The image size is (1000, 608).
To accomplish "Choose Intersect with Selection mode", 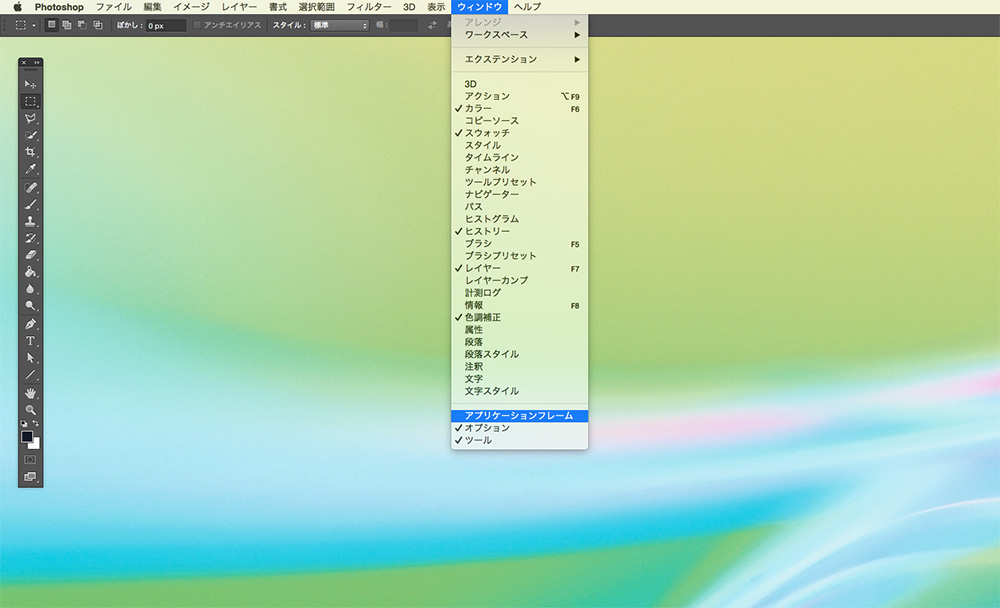I will click(x=98, y=25).
